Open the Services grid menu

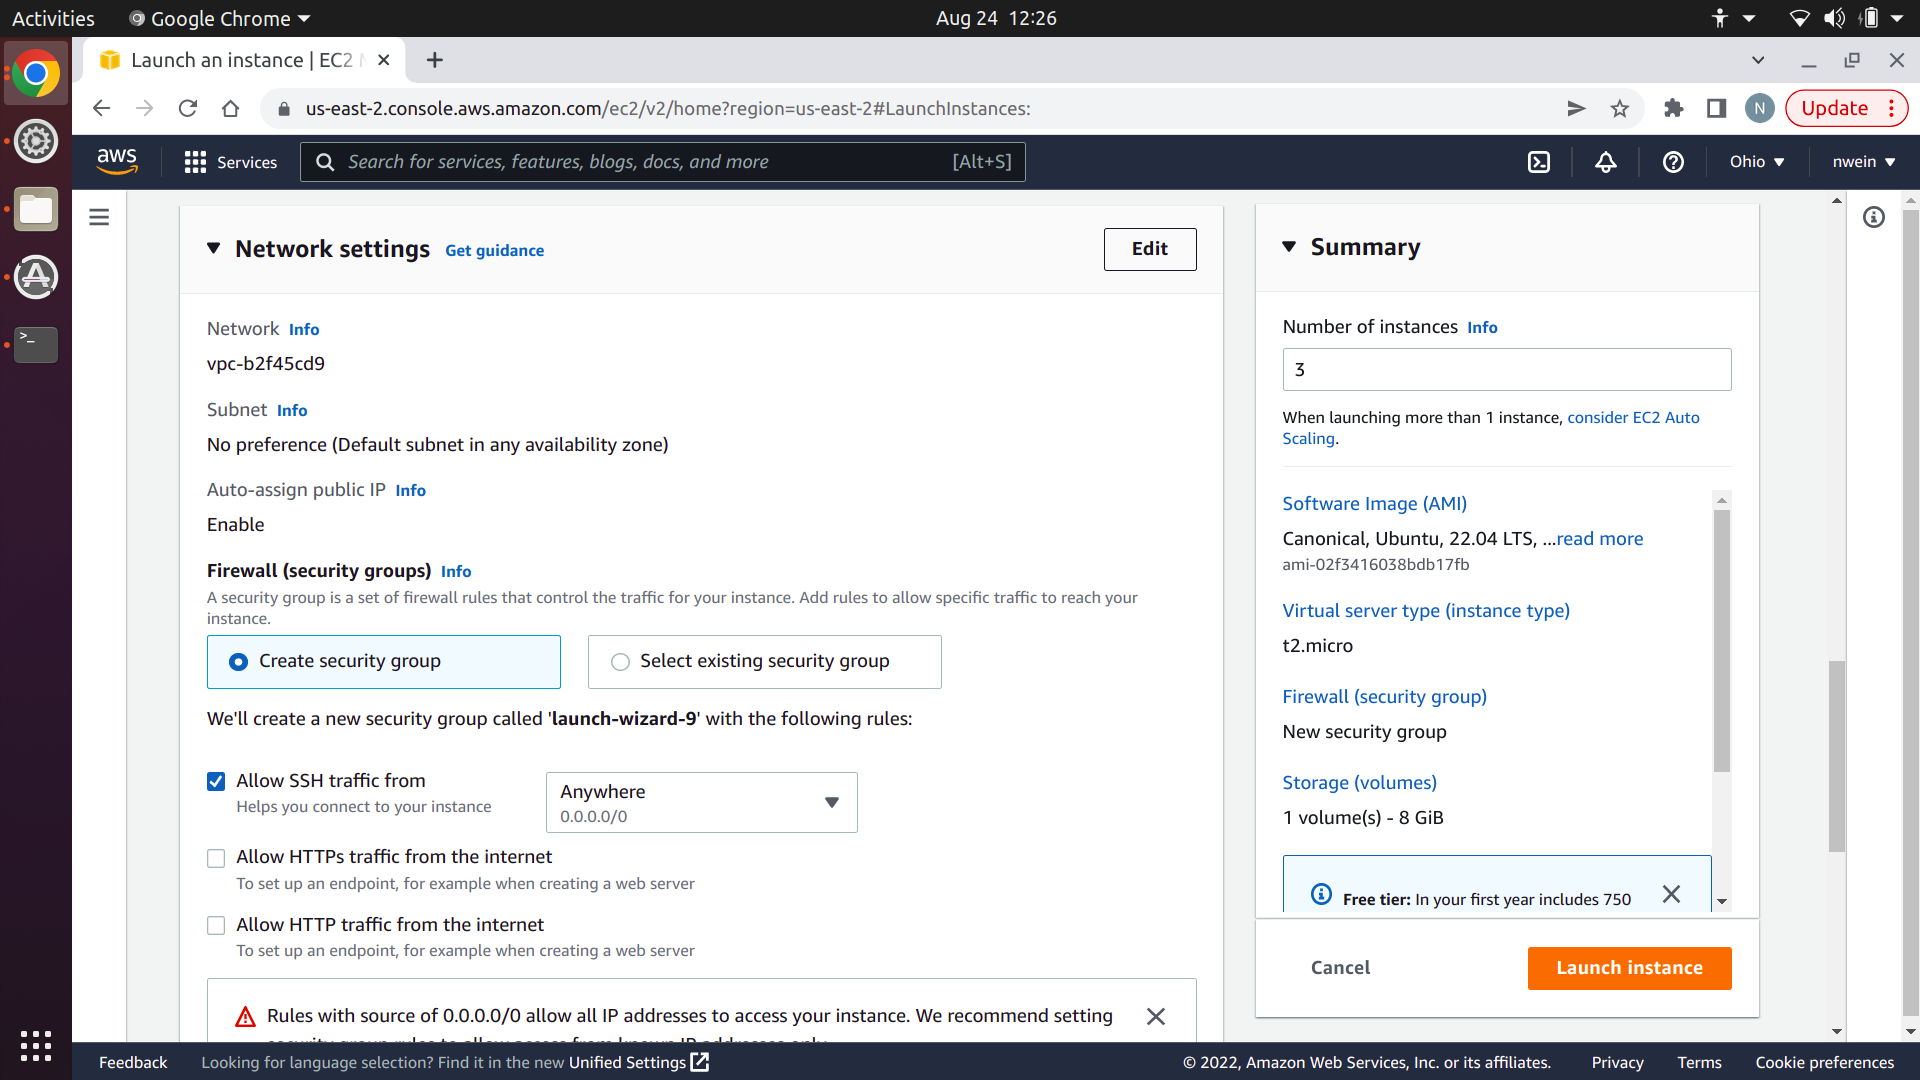tap(231, 162)
